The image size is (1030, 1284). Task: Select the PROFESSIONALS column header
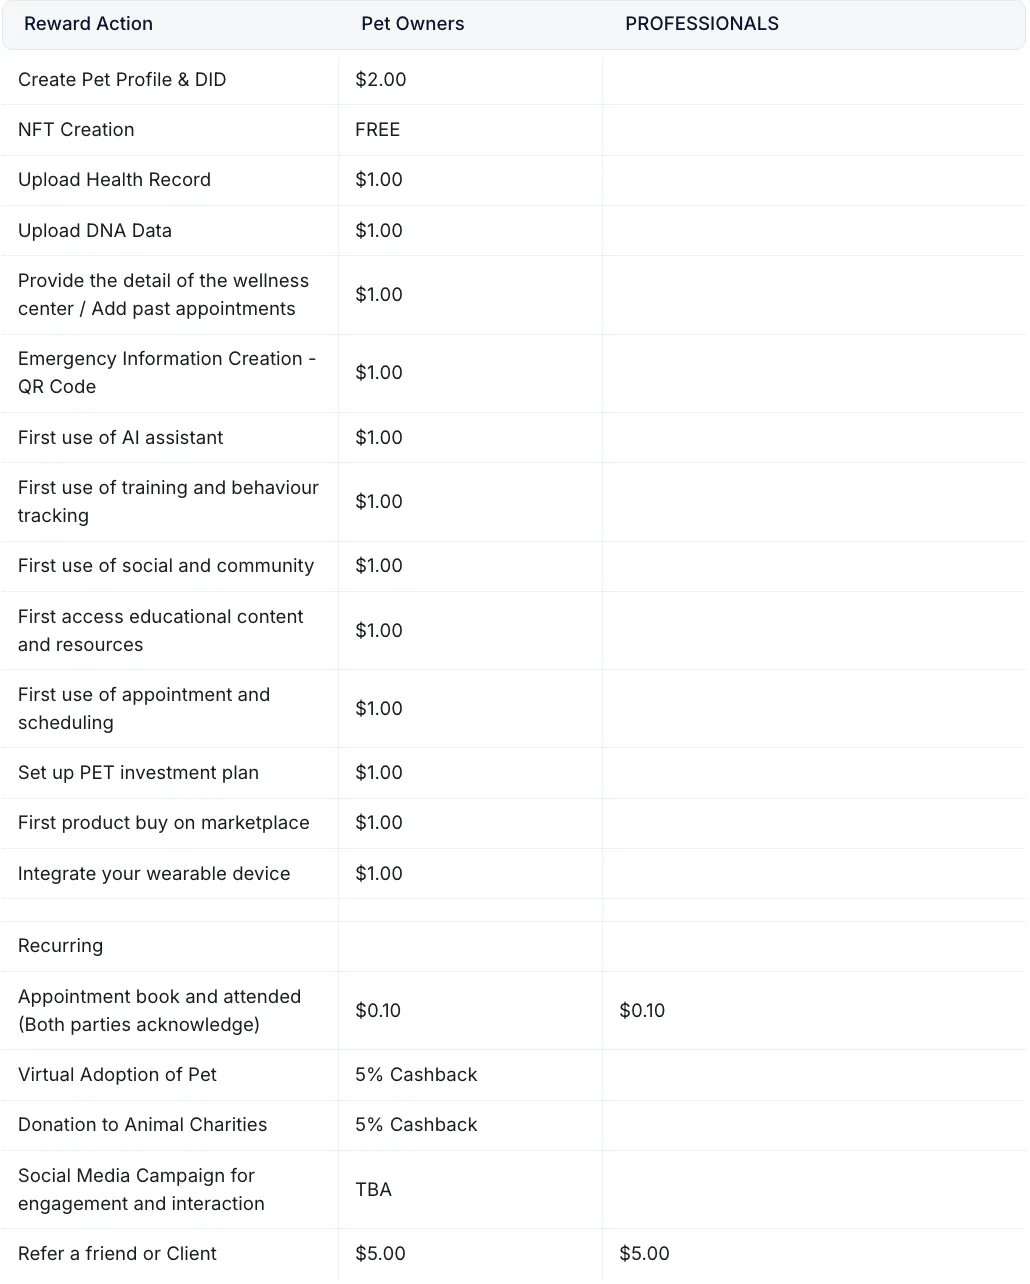click(x=701, y=24)
